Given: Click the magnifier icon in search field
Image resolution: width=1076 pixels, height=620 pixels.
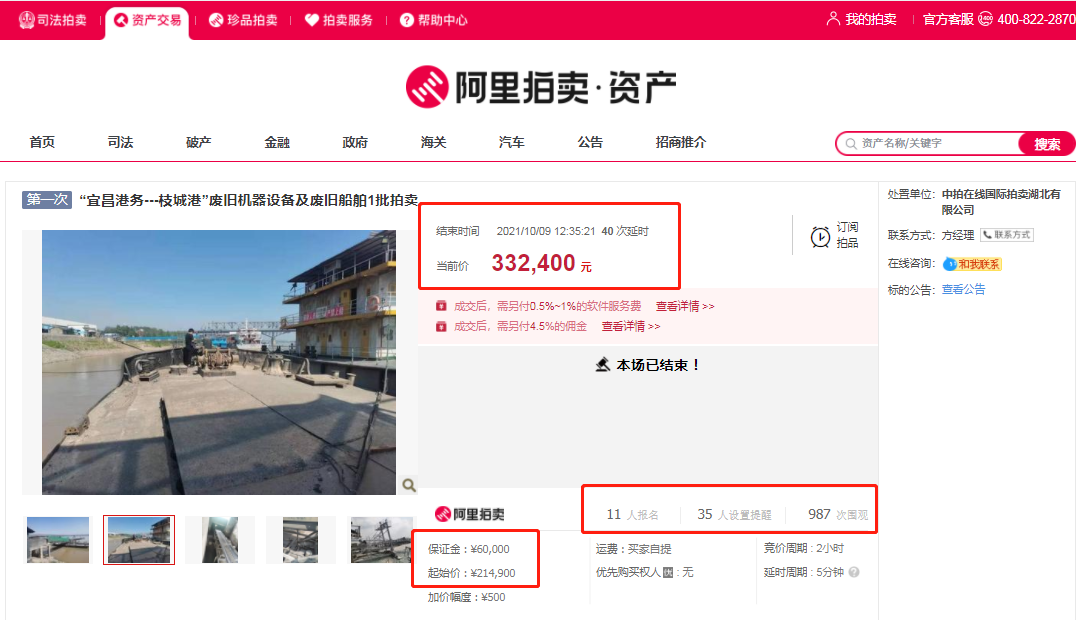Looking at the screenshot, I should [x=851, y=143].
